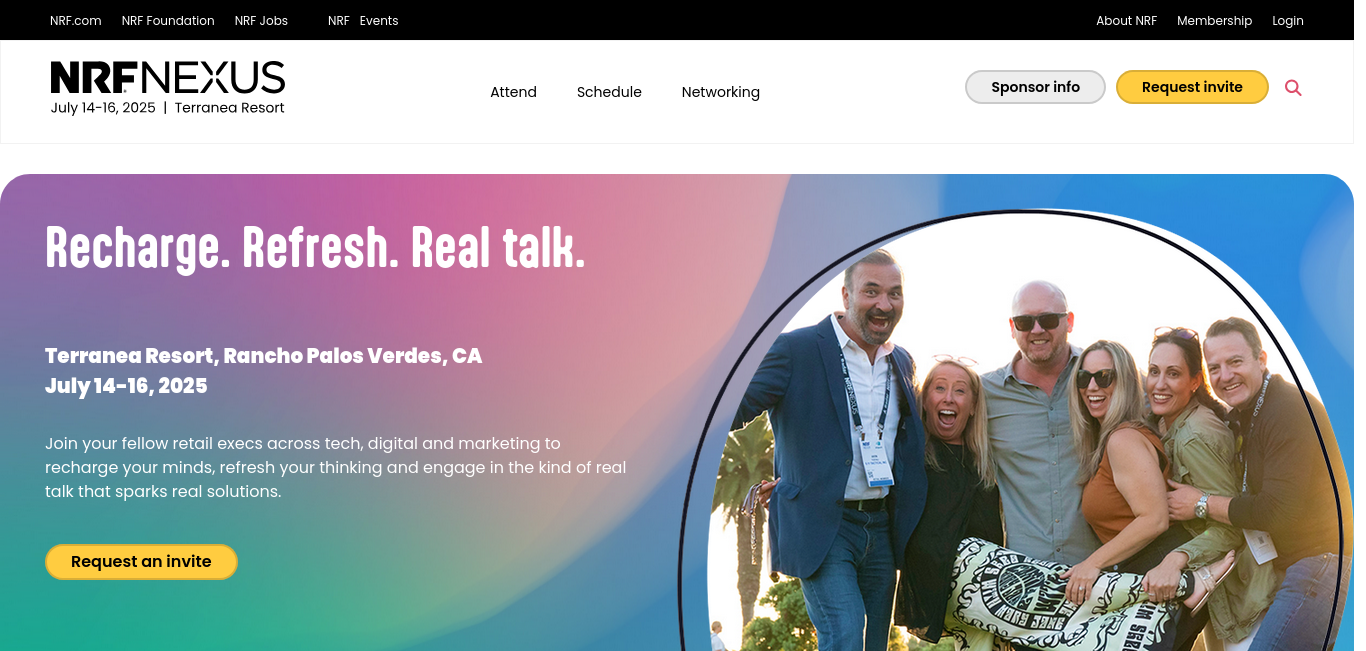Click the Request invite header button
1366x651 pixels.
point(1192,87)
